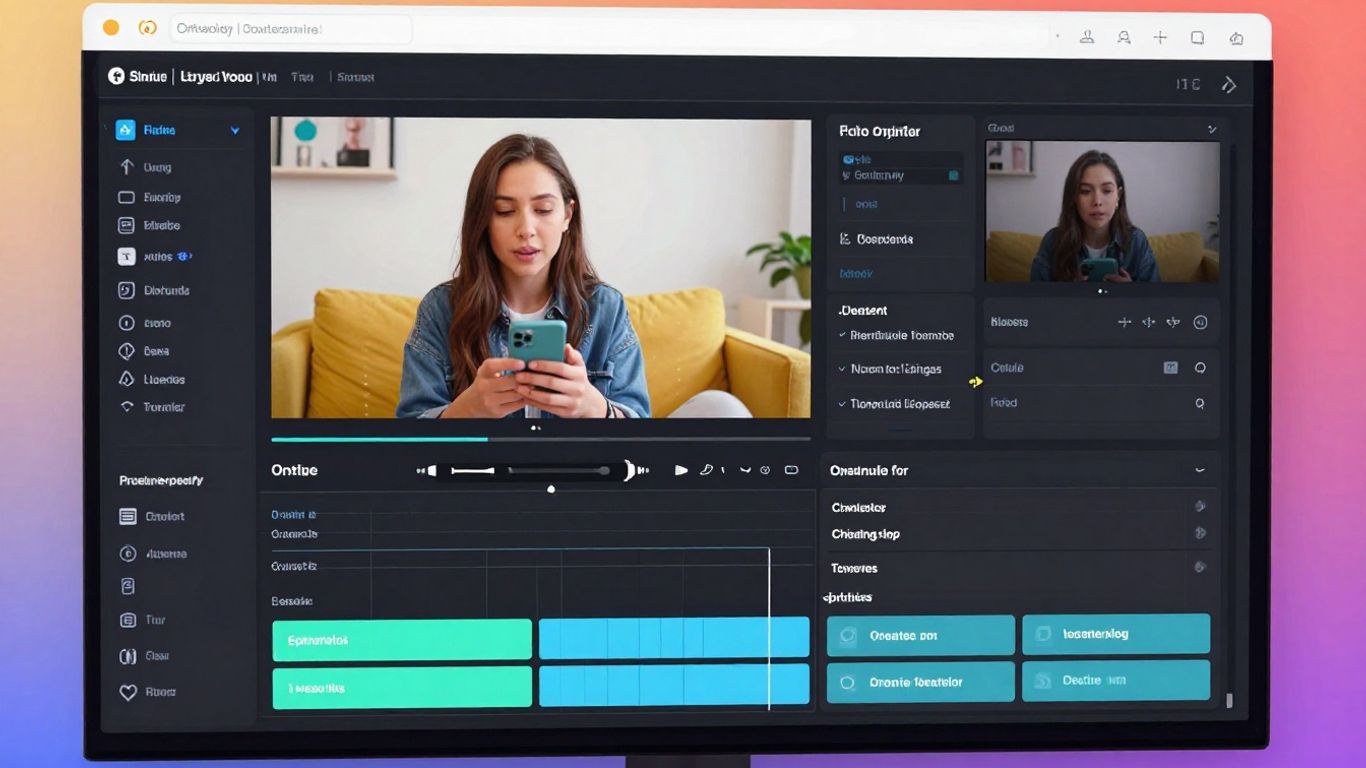Select the white T text tool icon
The width and height of the screenshot is (1366, 768).
pyautogui.click(x=126, y=256)
